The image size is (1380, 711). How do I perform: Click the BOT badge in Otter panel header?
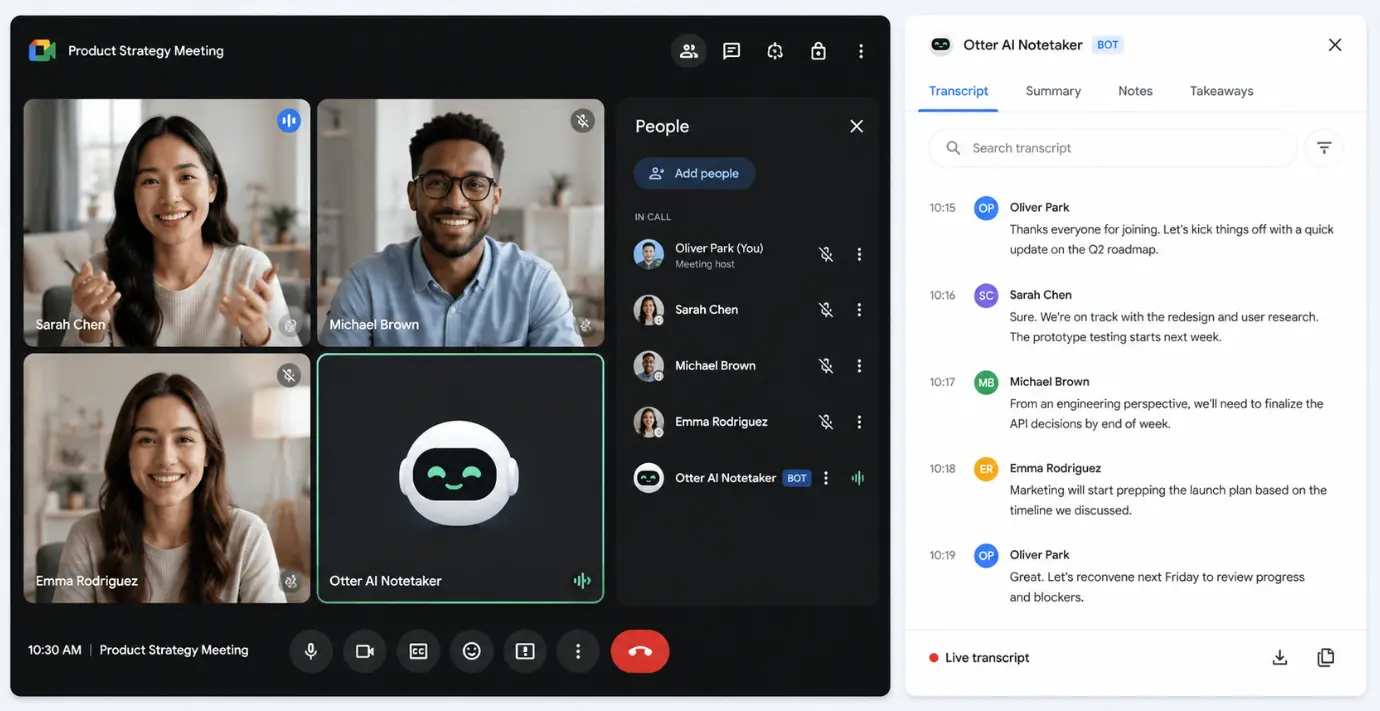coord(1108,45)
